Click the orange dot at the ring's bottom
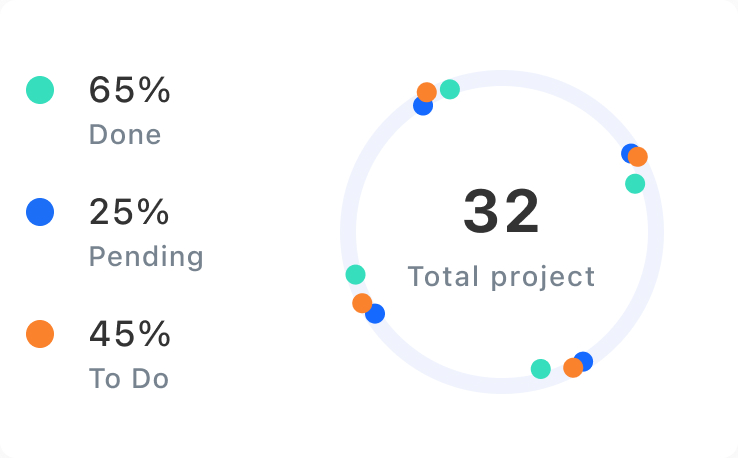738x458 pixels. tap(573, 368)
